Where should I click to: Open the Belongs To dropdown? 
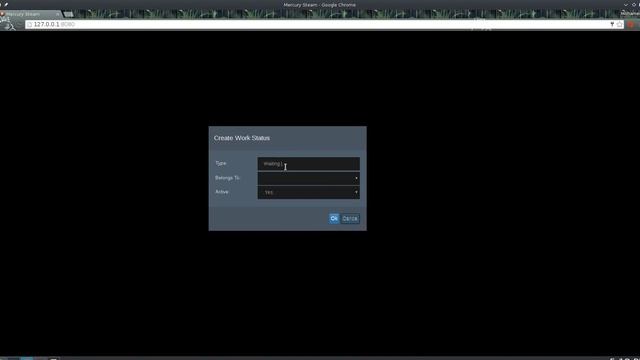309,178
